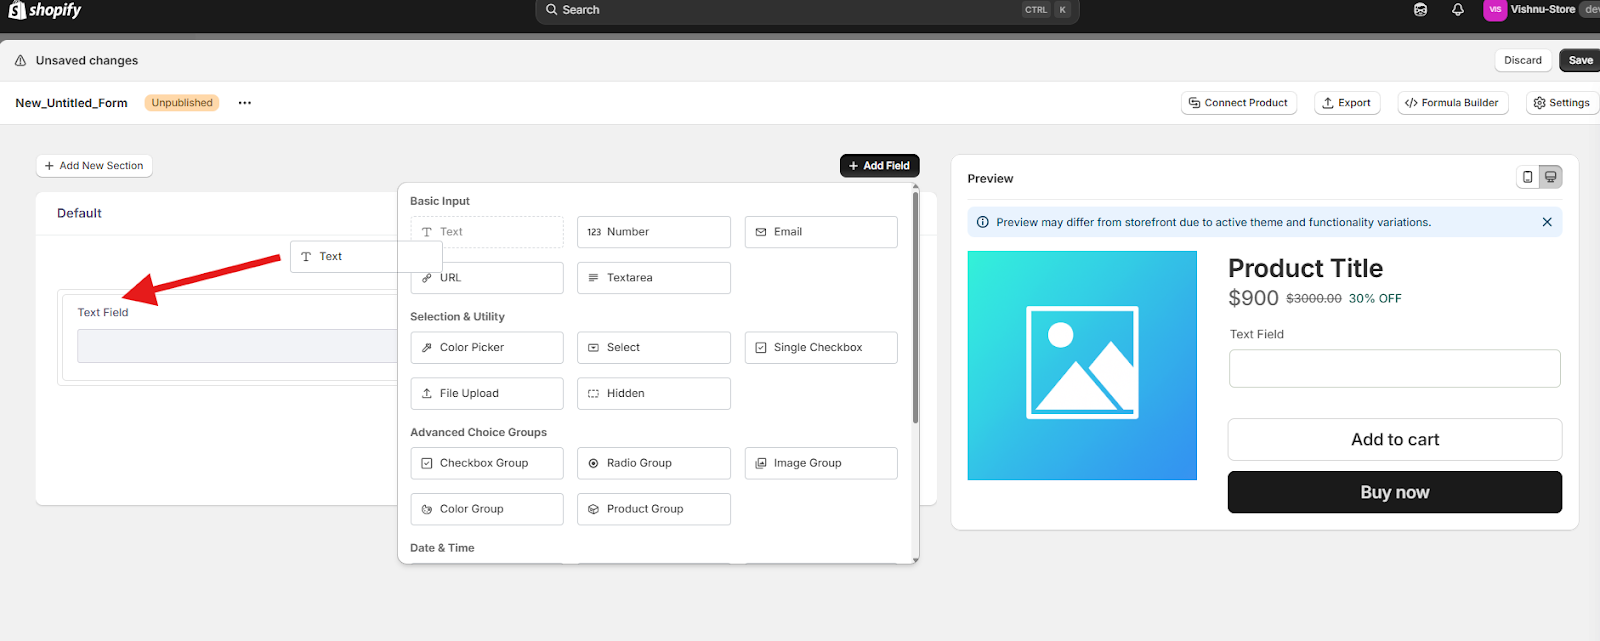Add a Single Checkbox field
Image resolution: width=1600 pixels, height=641 pixels.
[x=820, y=348]
